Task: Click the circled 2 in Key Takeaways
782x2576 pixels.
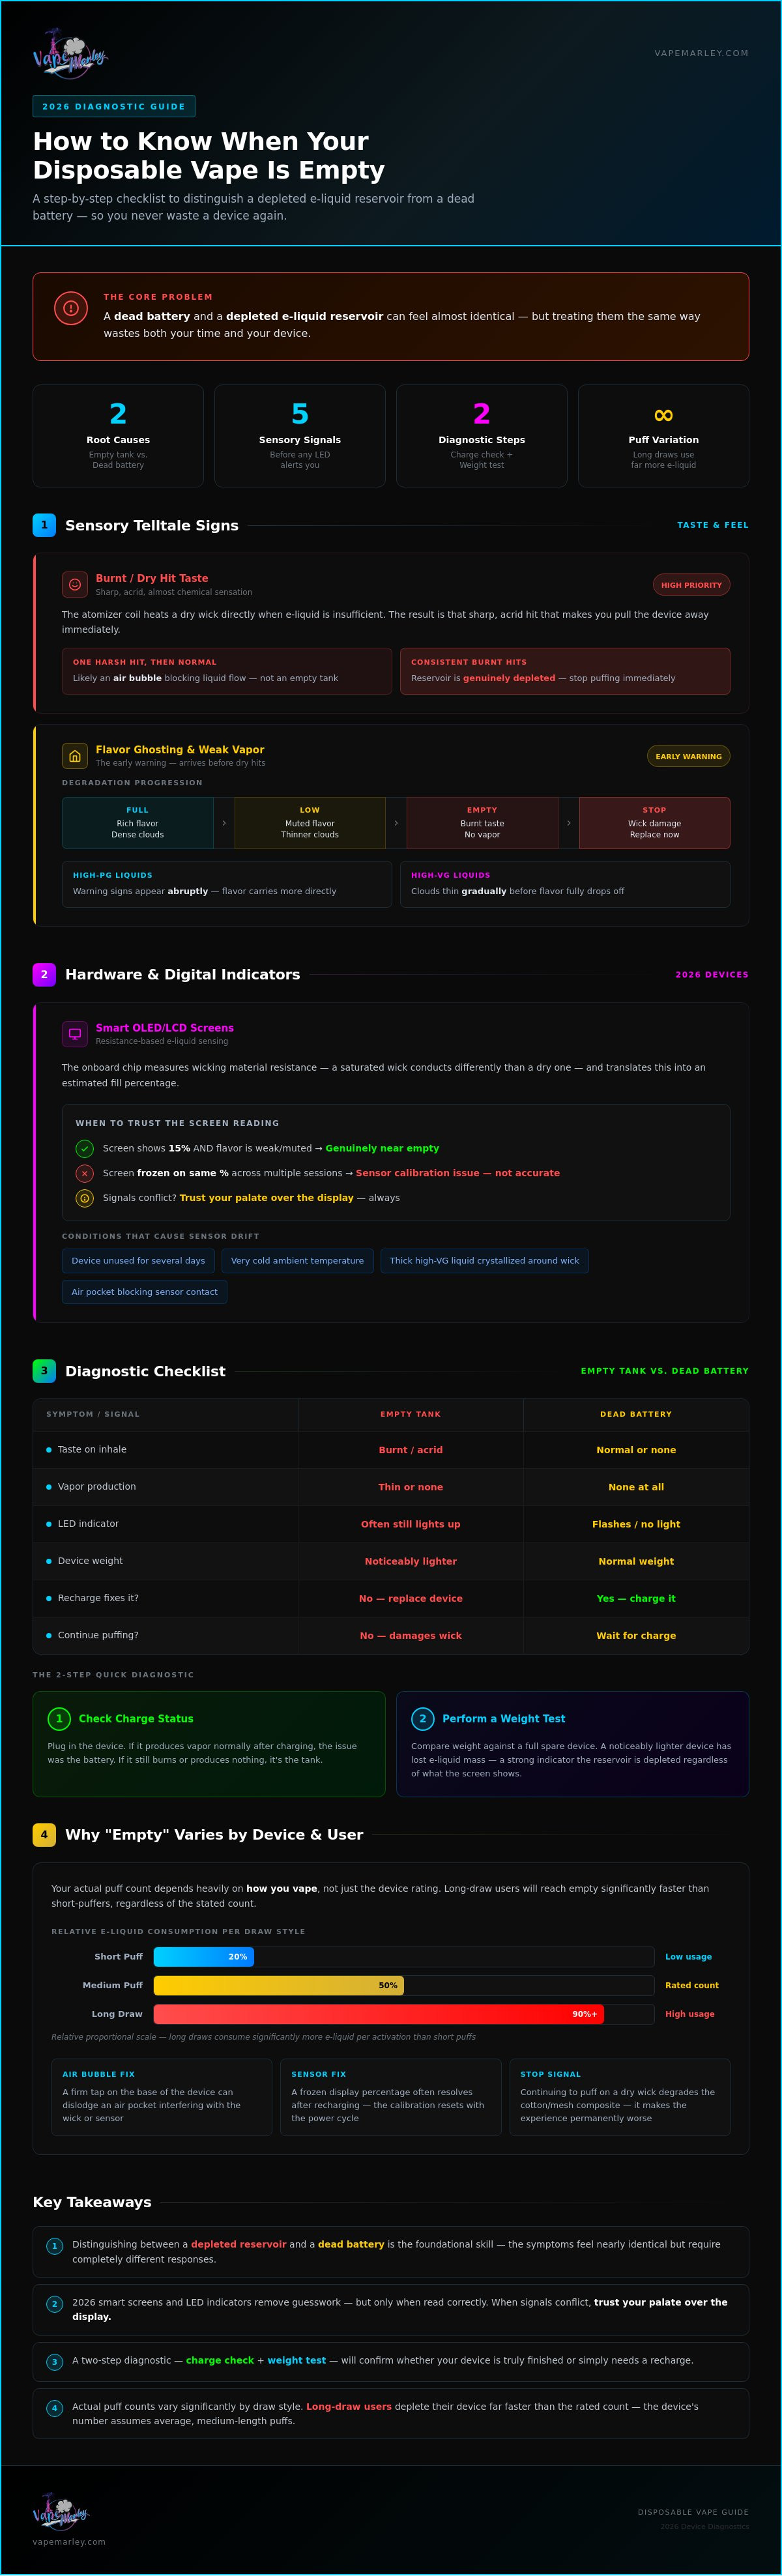Action: tap(55, 2304)
